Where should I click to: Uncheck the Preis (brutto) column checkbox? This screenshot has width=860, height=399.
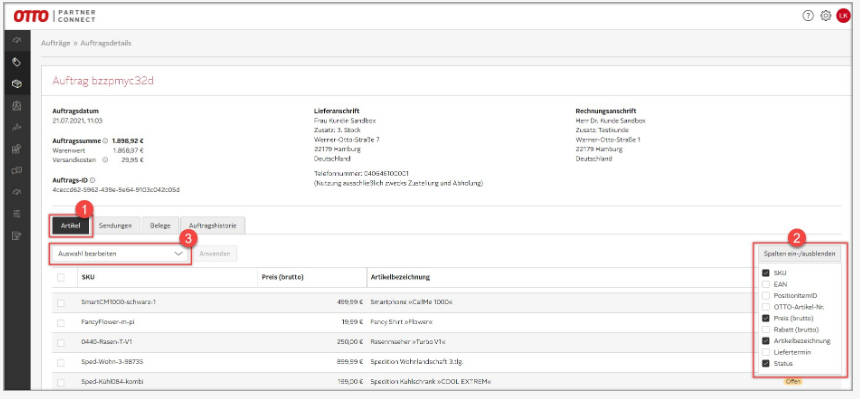click(766, 318)
